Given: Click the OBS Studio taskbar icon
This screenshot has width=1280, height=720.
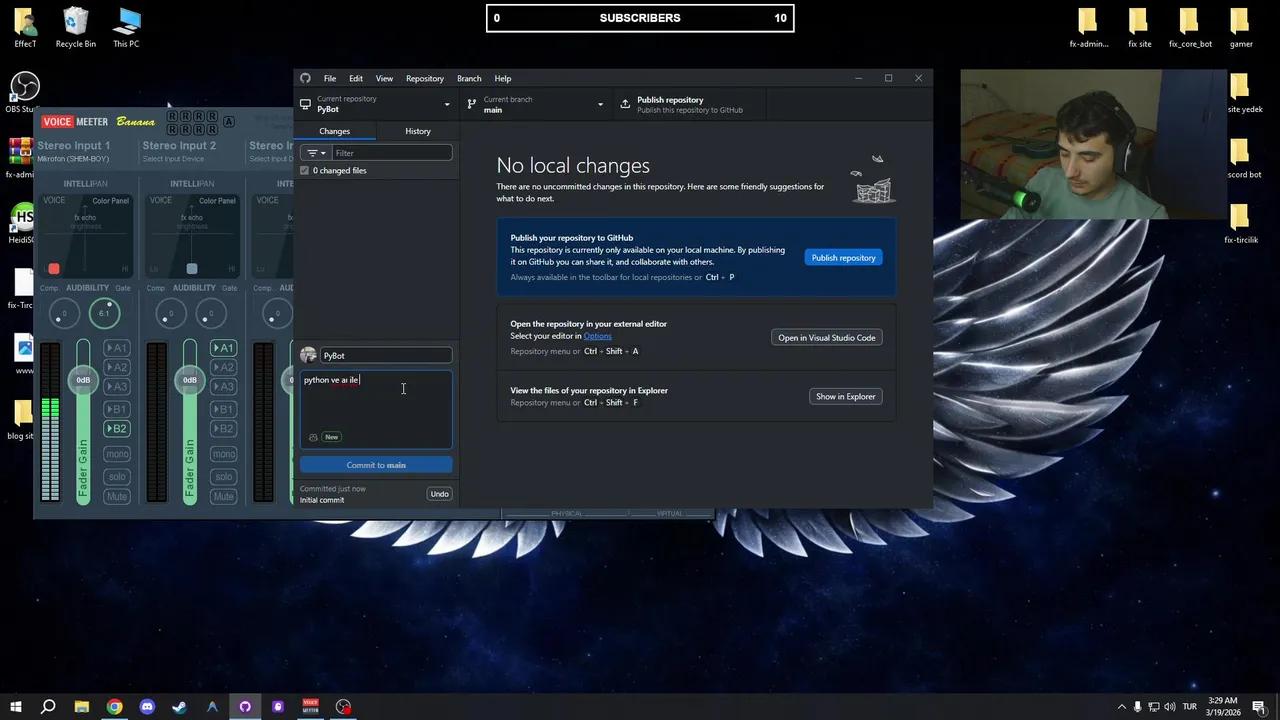Looking at the screenshot, I should (344, 707).
